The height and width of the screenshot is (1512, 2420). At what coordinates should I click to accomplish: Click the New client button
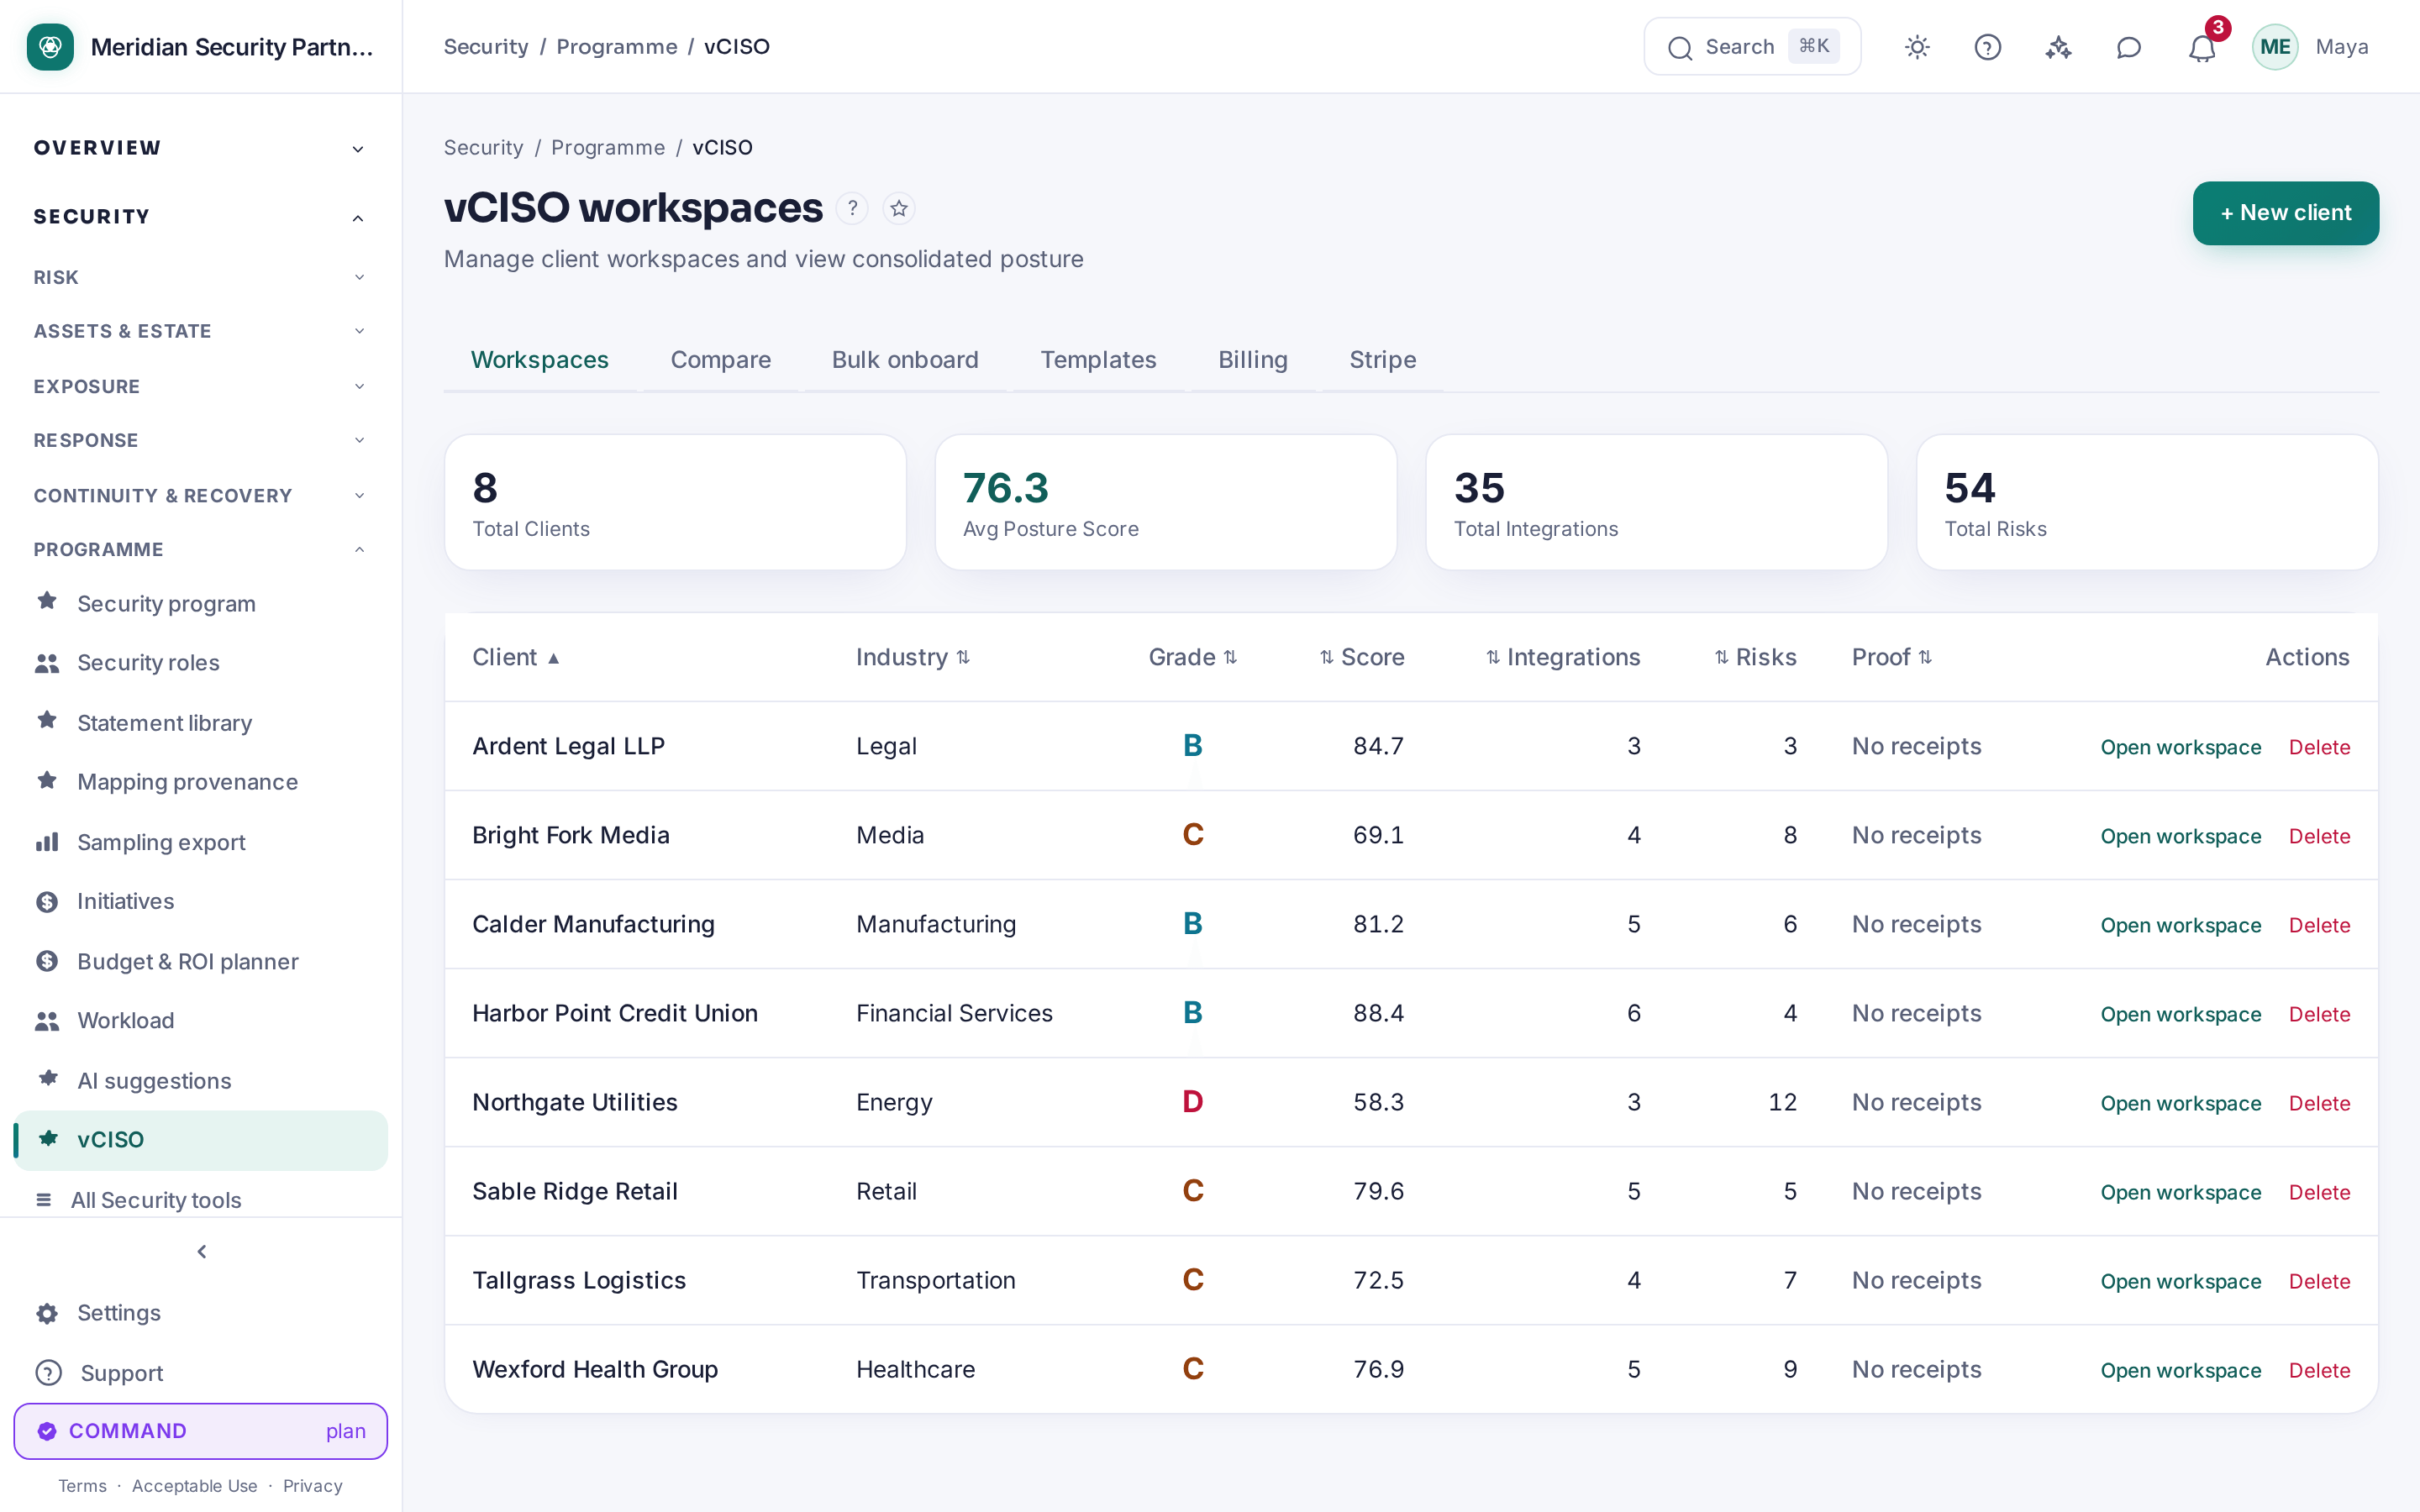2285,213
